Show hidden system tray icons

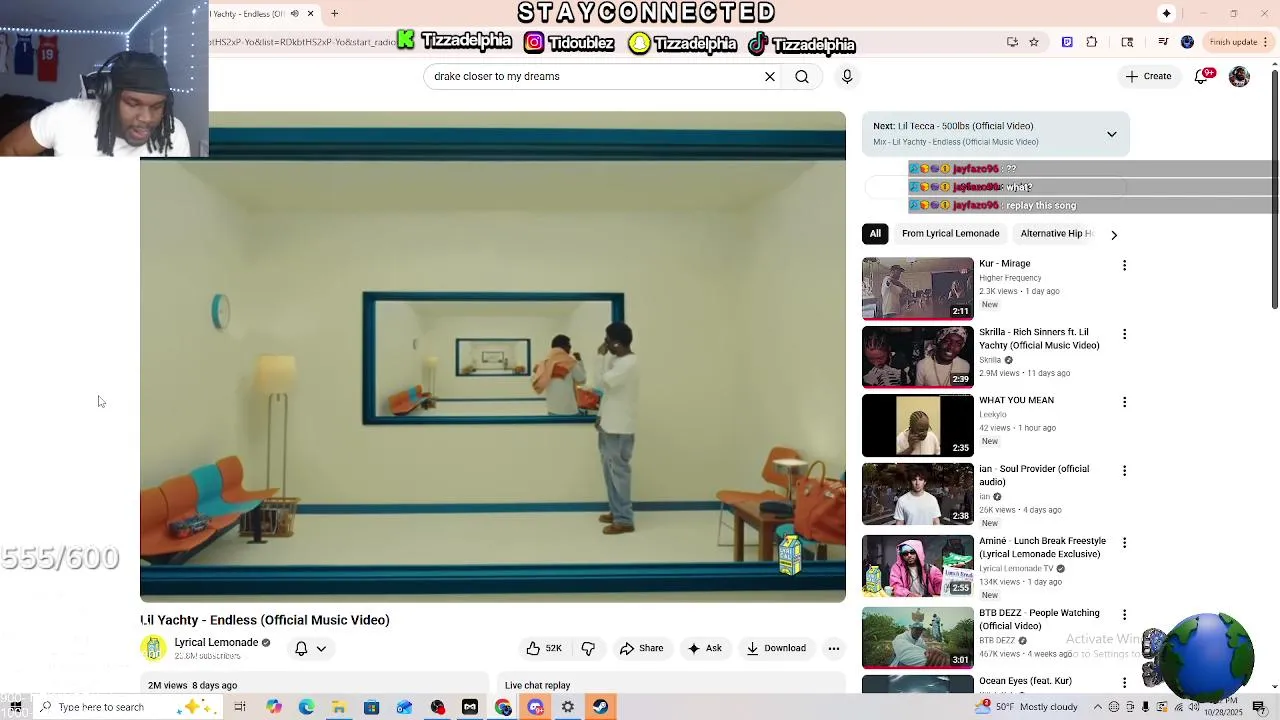(1097, 707)
